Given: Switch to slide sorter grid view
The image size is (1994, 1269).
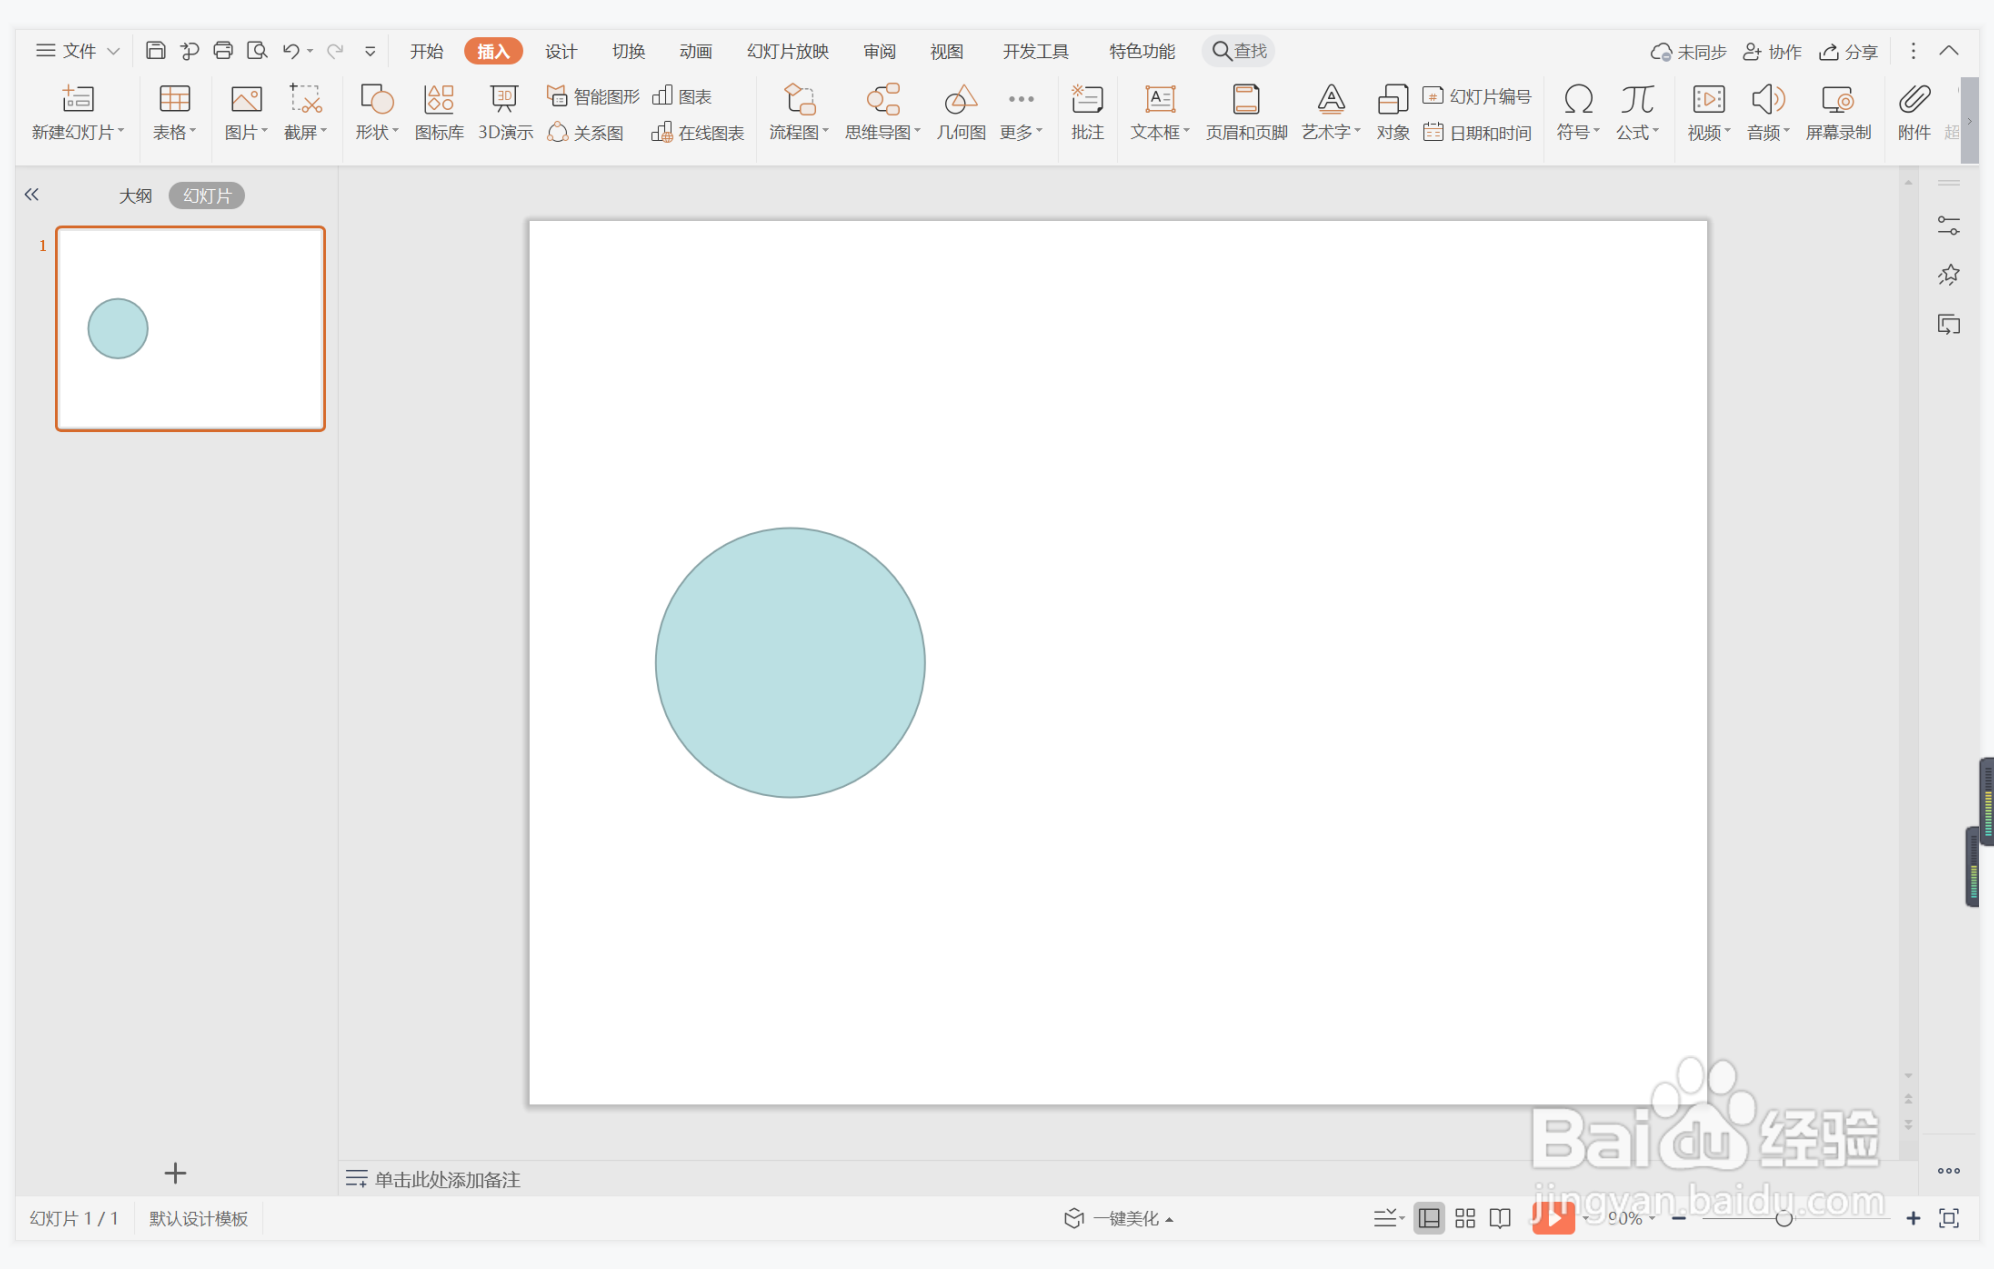Looking at the screenshot, I should (x=1465, y=1218).
